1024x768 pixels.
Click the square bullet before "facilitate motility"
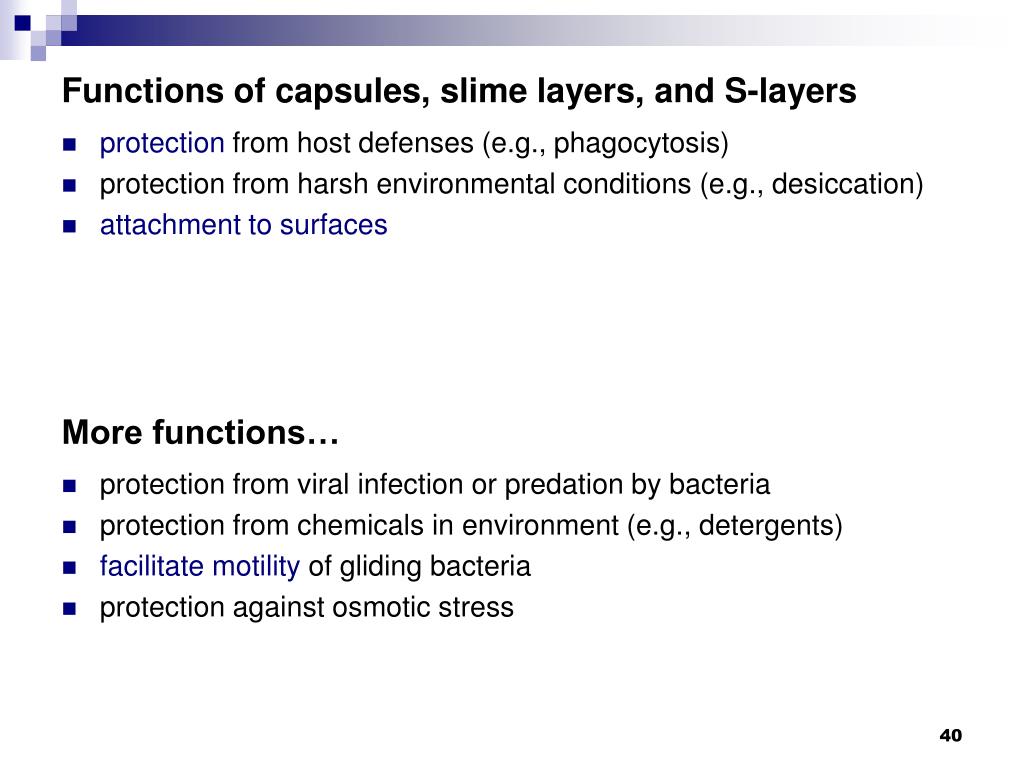[69, 568]
